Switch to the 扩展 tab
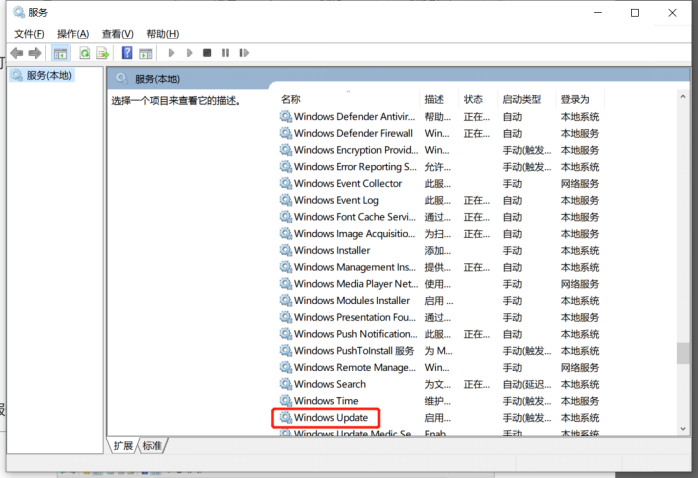Viewport: 698px width, 478px height. pos(123,445)
